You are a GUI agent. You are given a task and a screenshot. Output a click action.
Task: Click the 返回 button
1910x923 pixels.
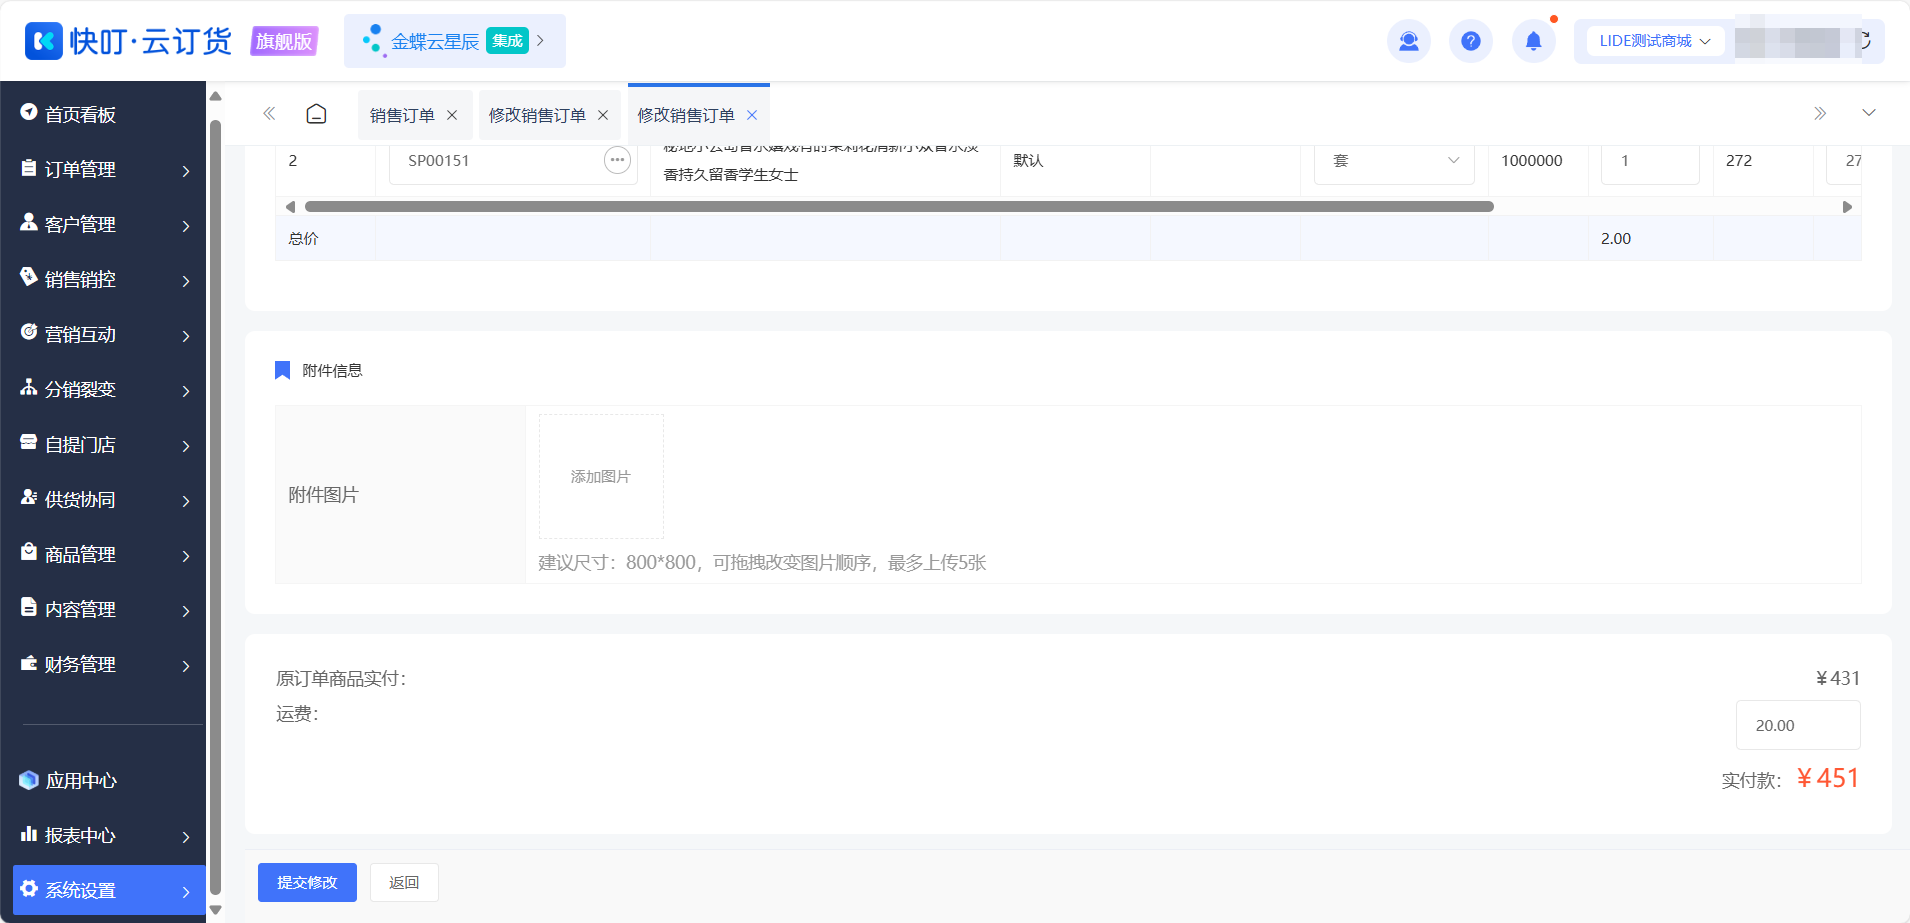[404, 882]
